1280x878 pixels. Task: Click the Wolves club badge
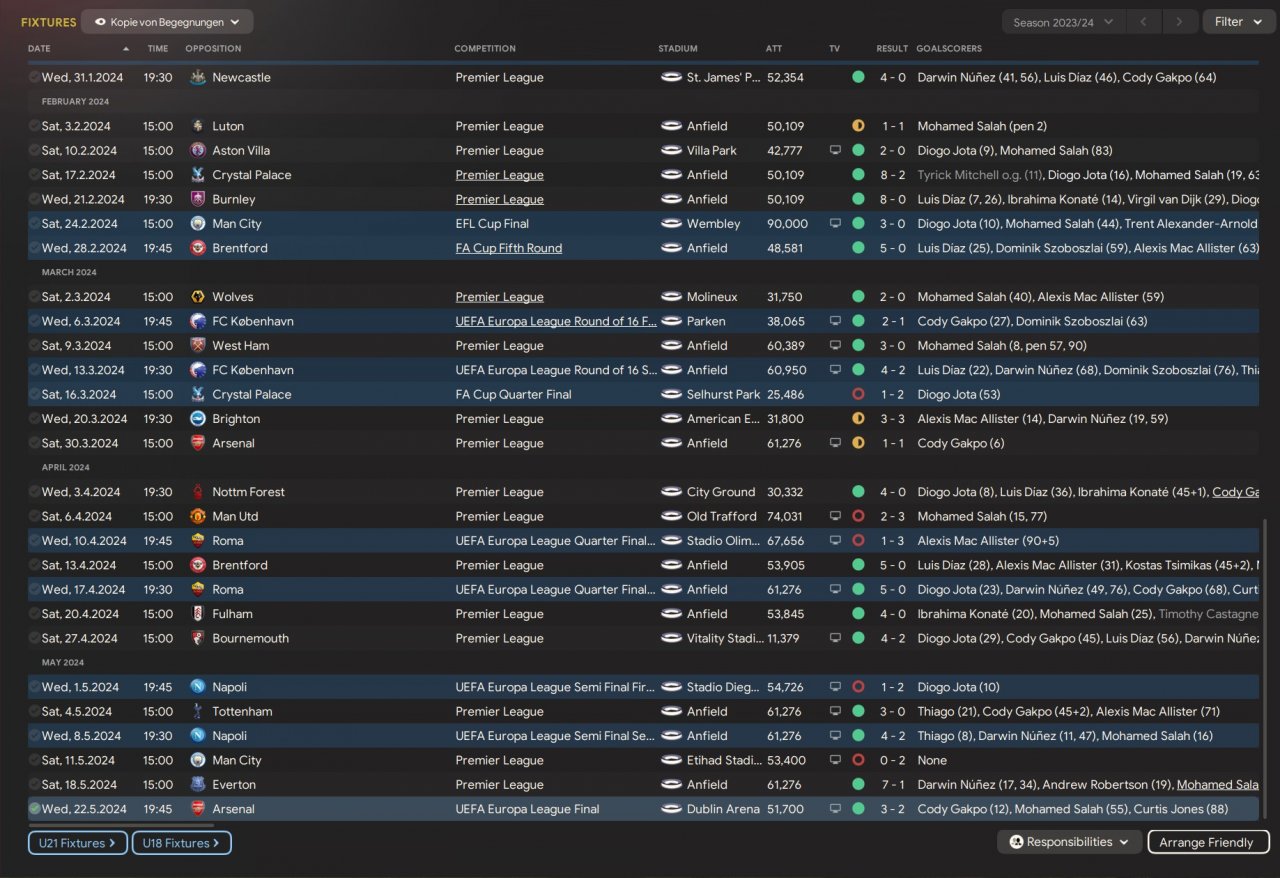coord(198,297)
